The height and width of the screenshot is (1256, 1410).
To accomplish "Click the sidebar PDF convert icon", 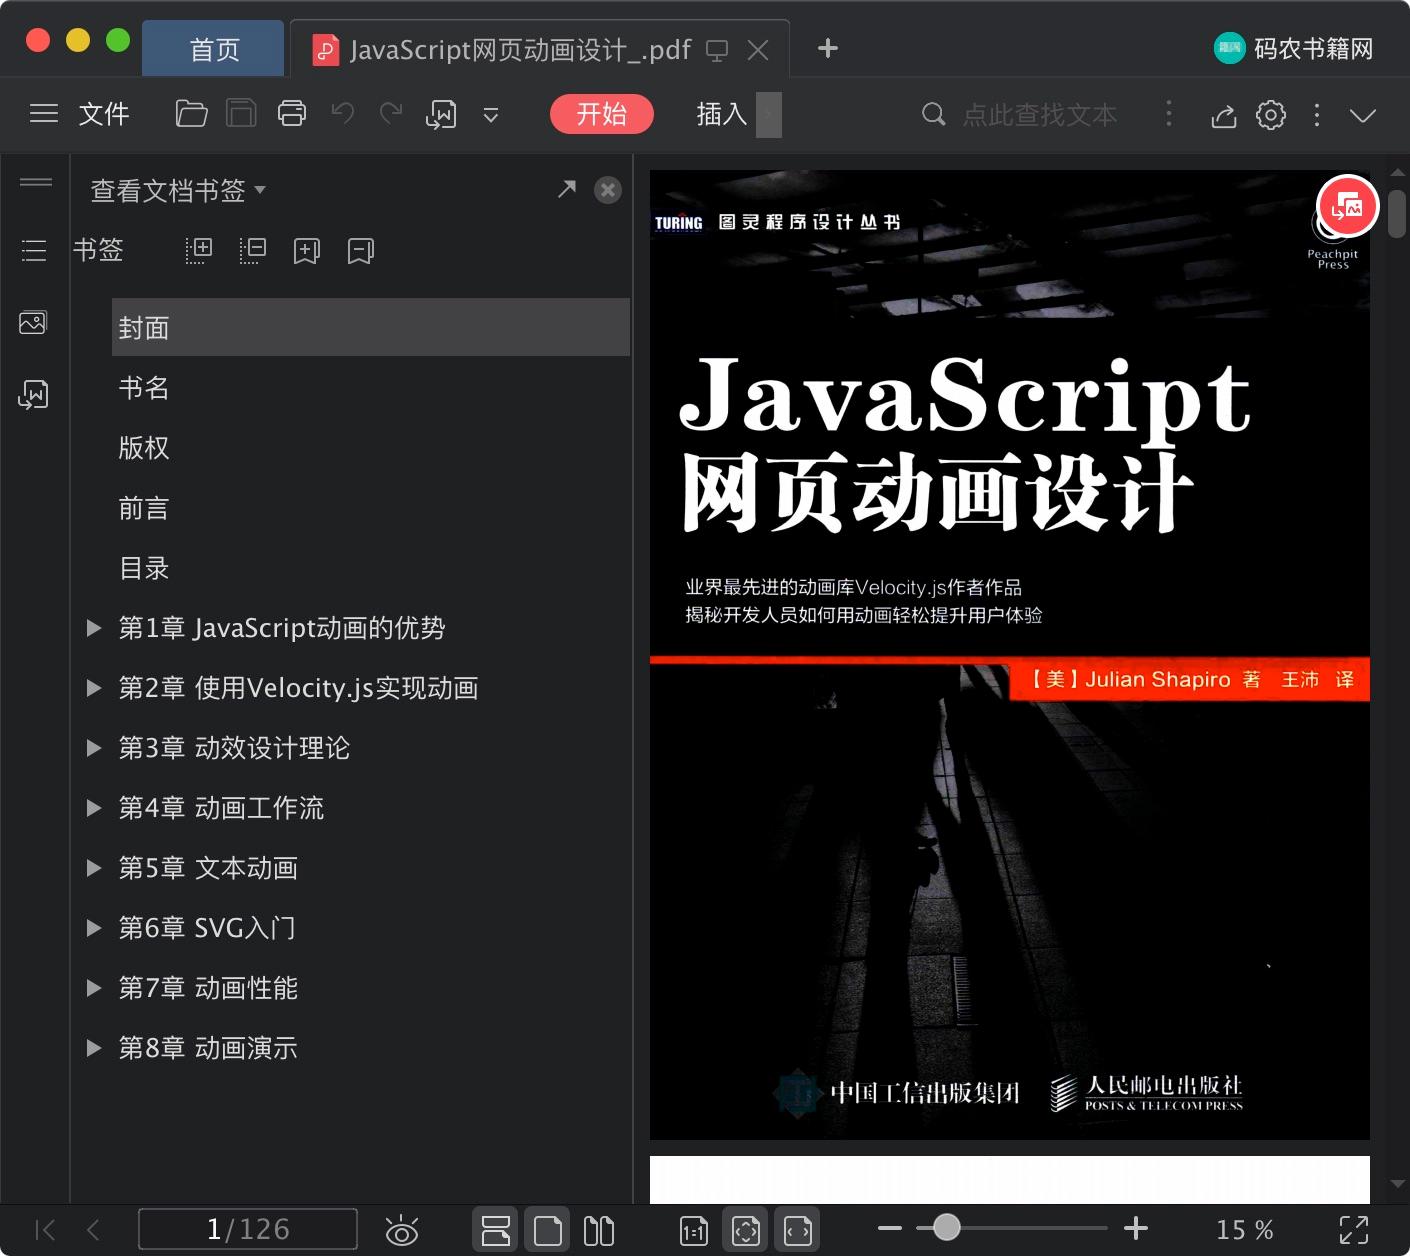I will click(x=33, y=395).
